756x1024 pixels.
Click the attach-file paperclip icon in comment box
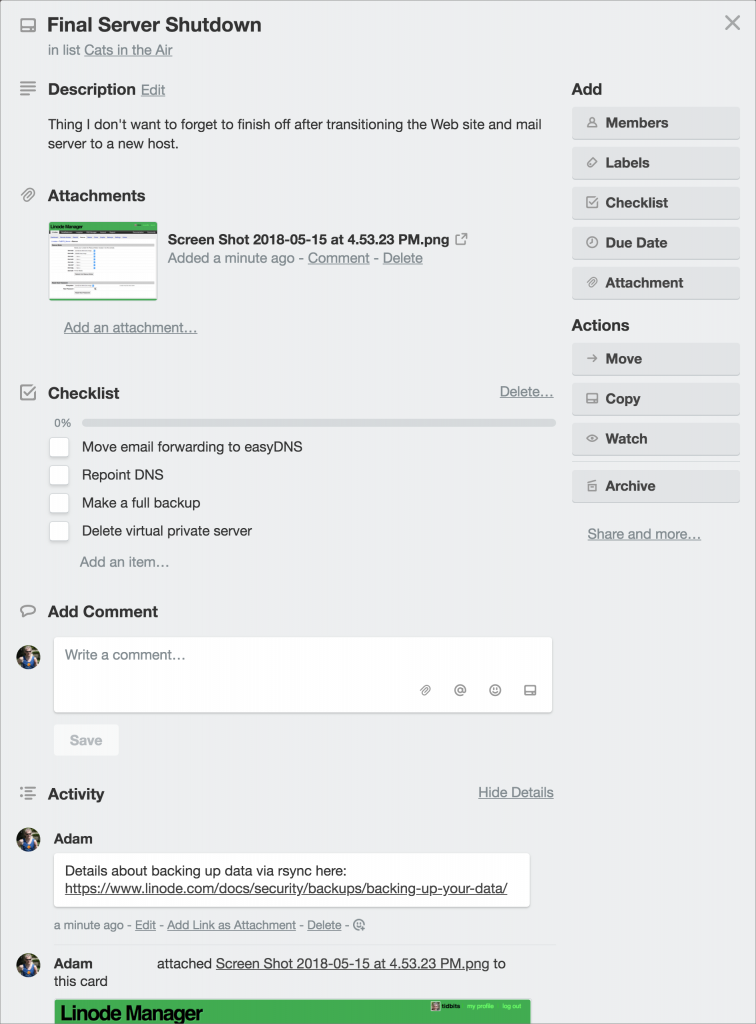click(425, 690)
